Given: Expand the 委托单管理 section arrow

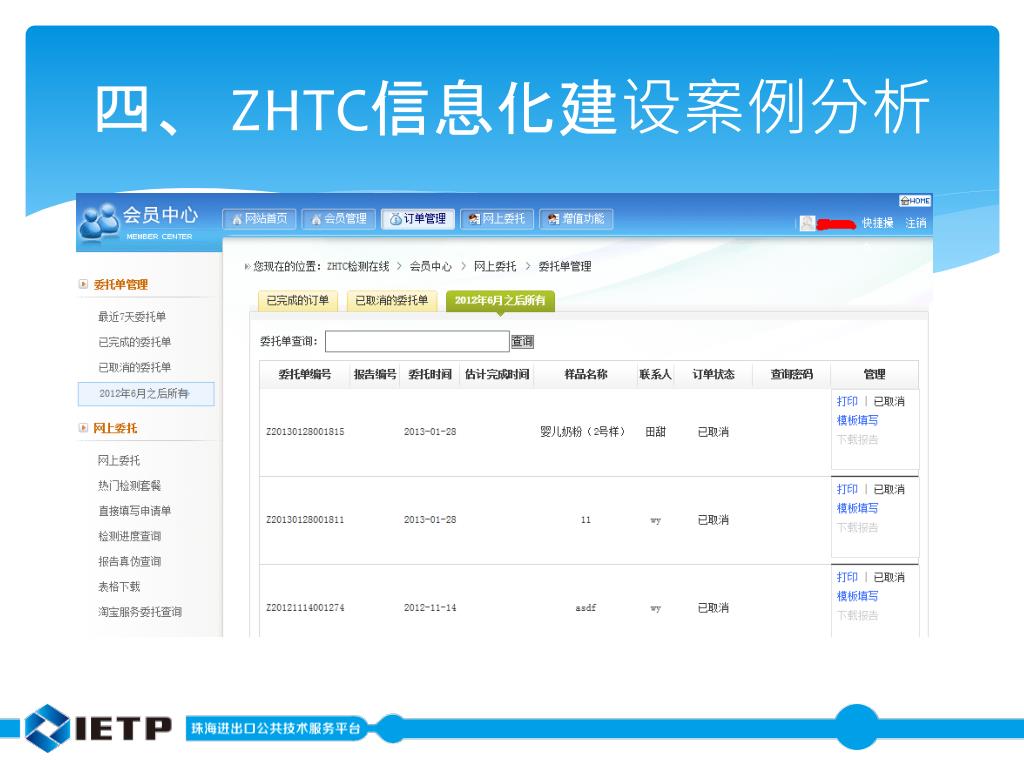Looking at the screenshot, I should (83, 284).
